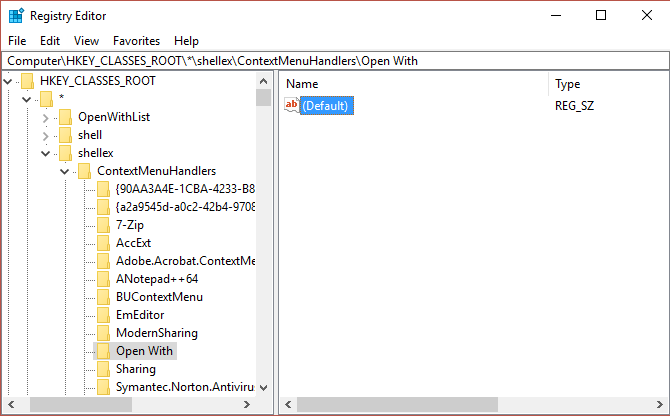This screenshot has width=670, height=416.
Task: Click the ModernSharing folder icon
Action: coord(103,333)
